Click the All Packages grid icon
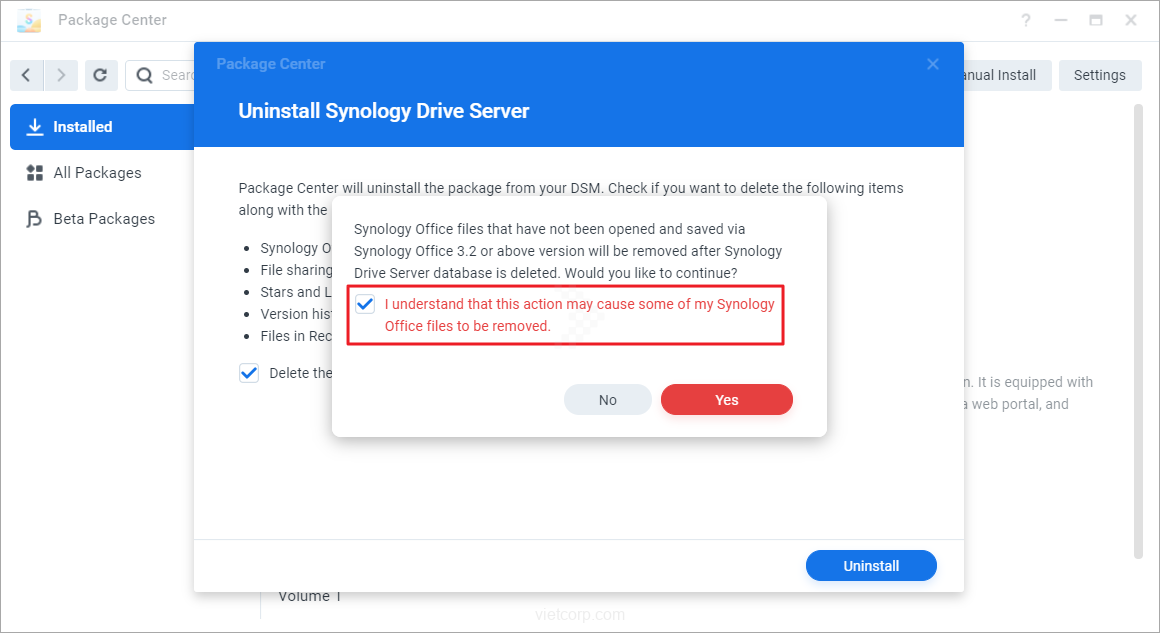The height and width of the screenshot is (633, 1160). point(35,173)
